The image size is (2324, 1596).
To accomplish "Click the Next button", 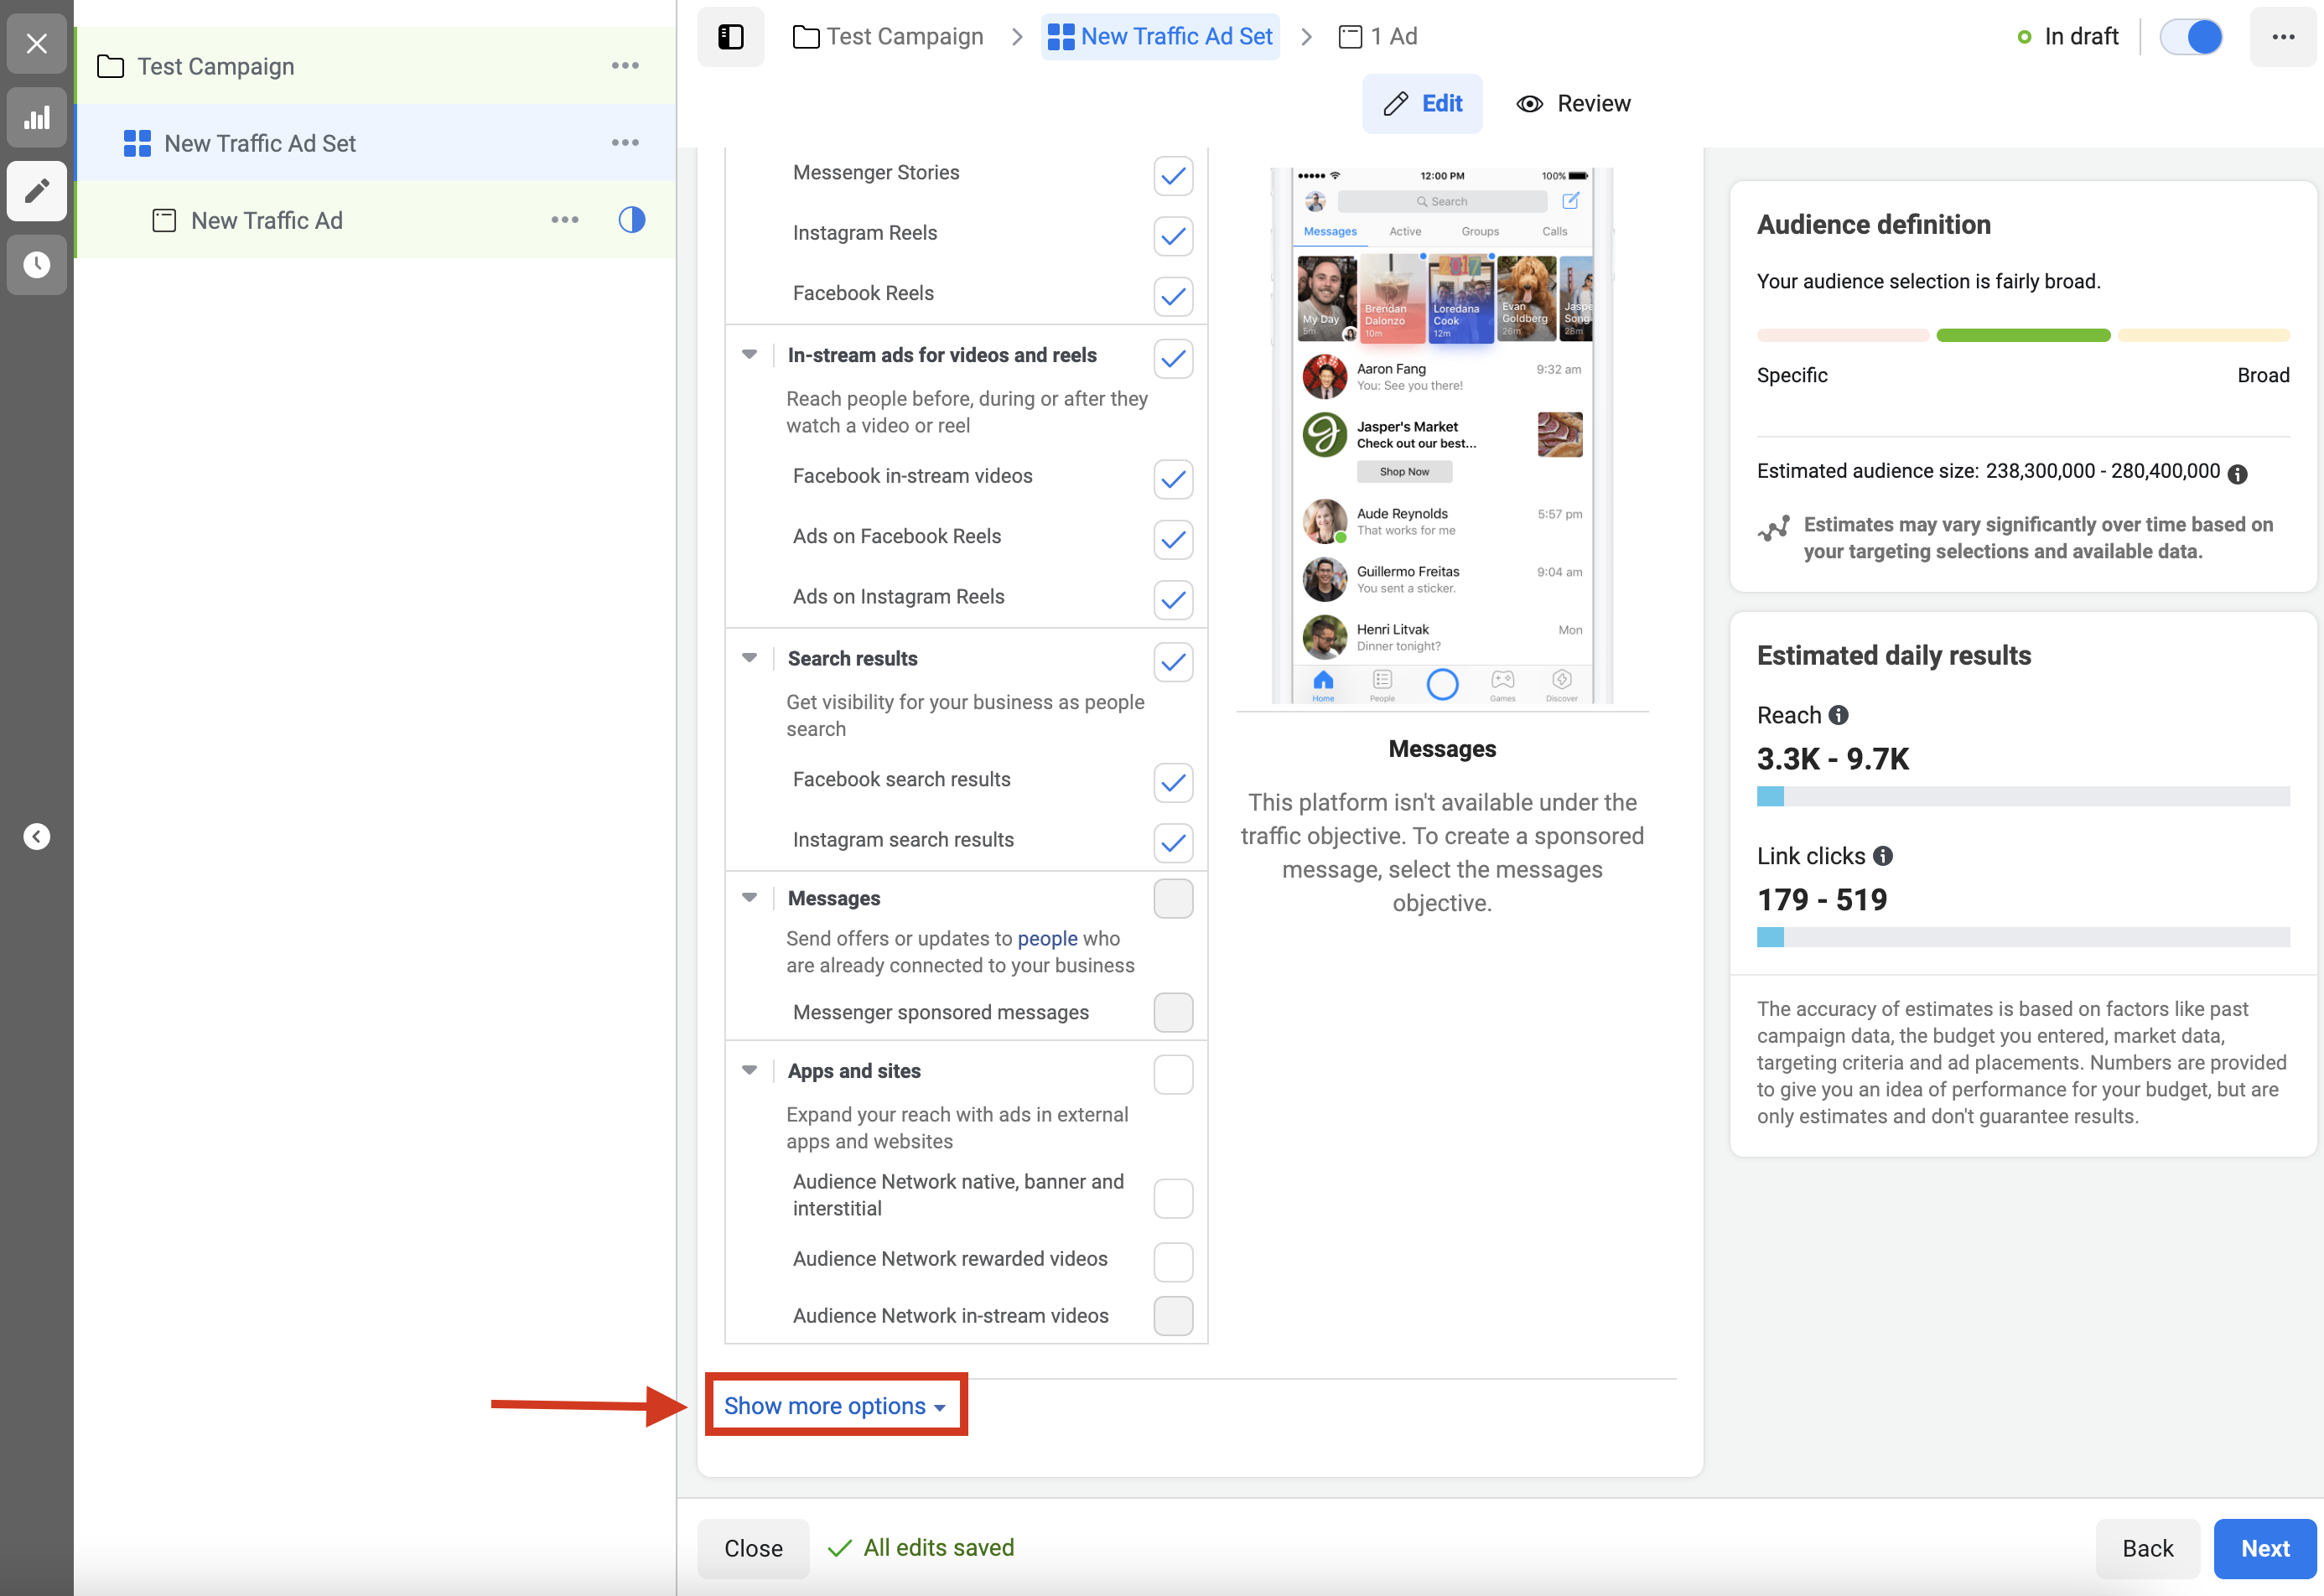I will (x=2264, y=1548).
